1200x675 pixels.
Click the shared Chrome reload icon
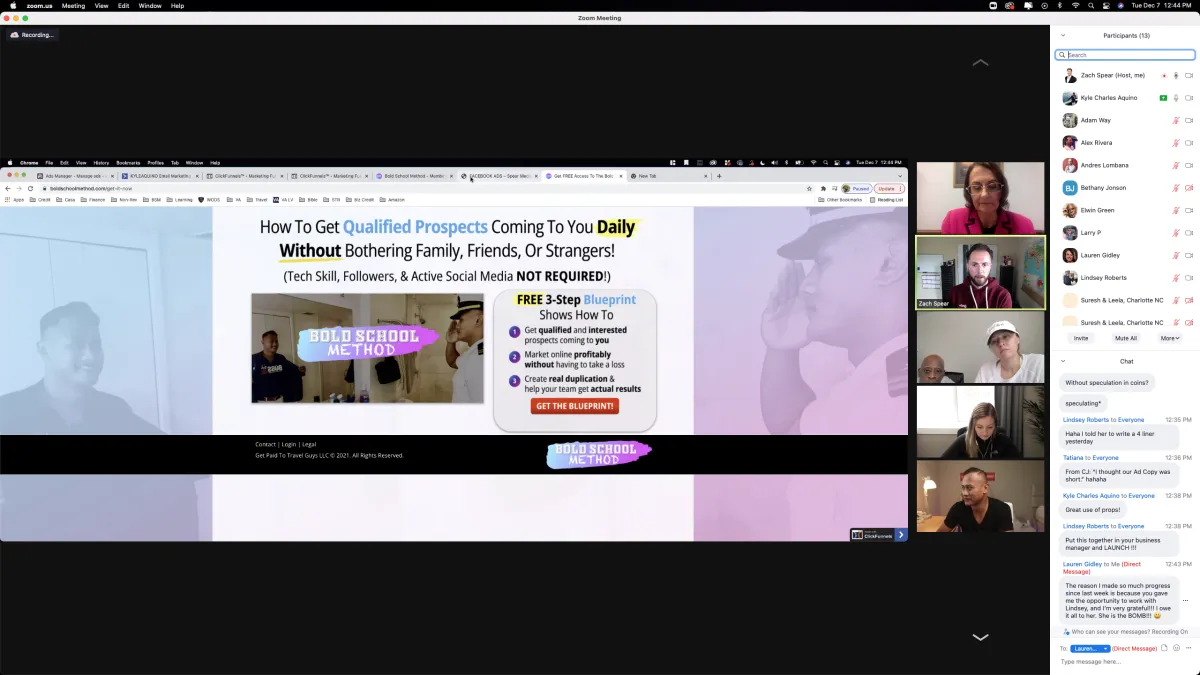click(x=30, y=188)
